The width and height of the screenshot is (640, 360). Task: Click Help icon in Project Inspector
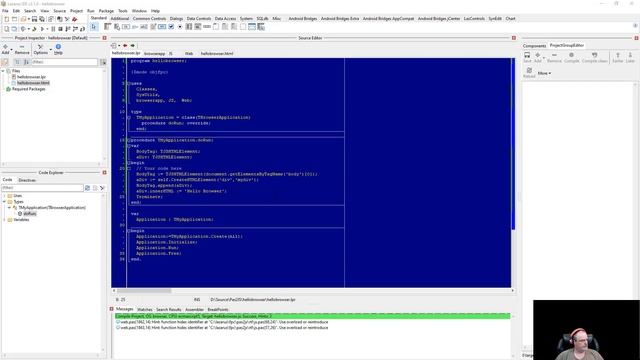tap(58, 49)
